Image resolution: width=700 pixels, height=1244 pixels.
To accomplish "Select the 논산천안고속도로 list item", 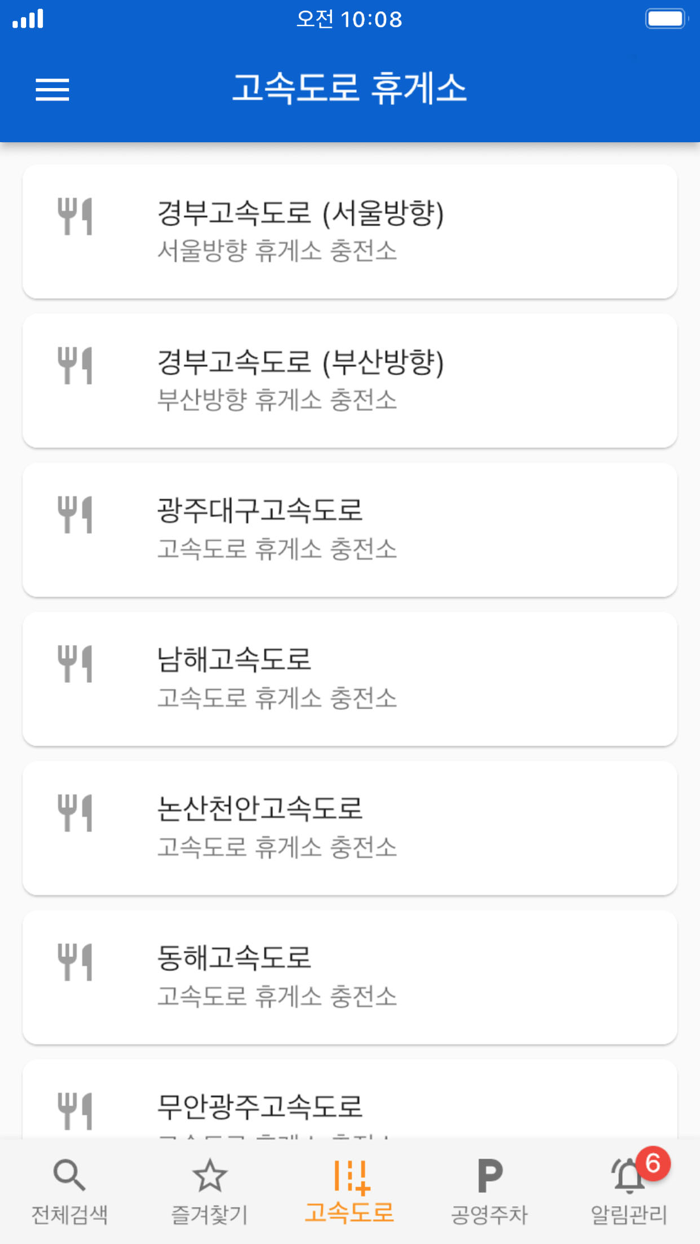I will (x=350, y=828).
